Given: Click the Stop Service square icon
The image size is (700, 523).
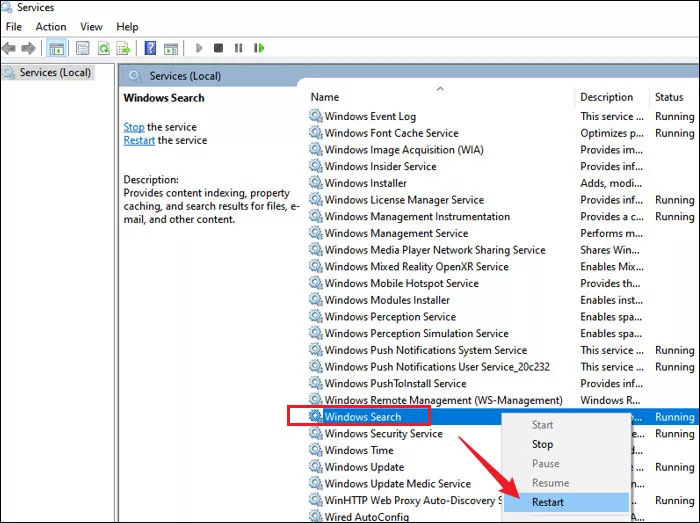Looking at the screenshot, I should [x=218, y=48].
